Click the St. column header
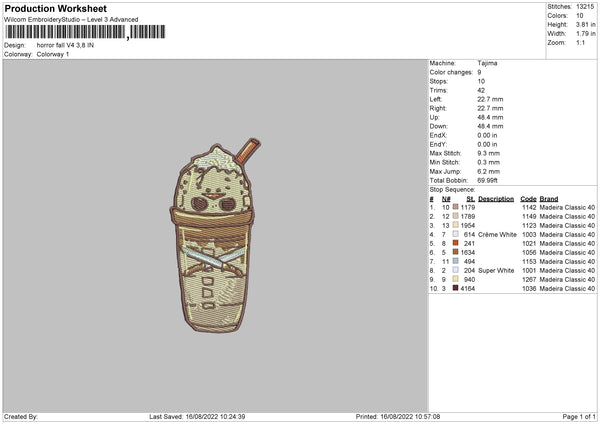 [x=471, y=199]
